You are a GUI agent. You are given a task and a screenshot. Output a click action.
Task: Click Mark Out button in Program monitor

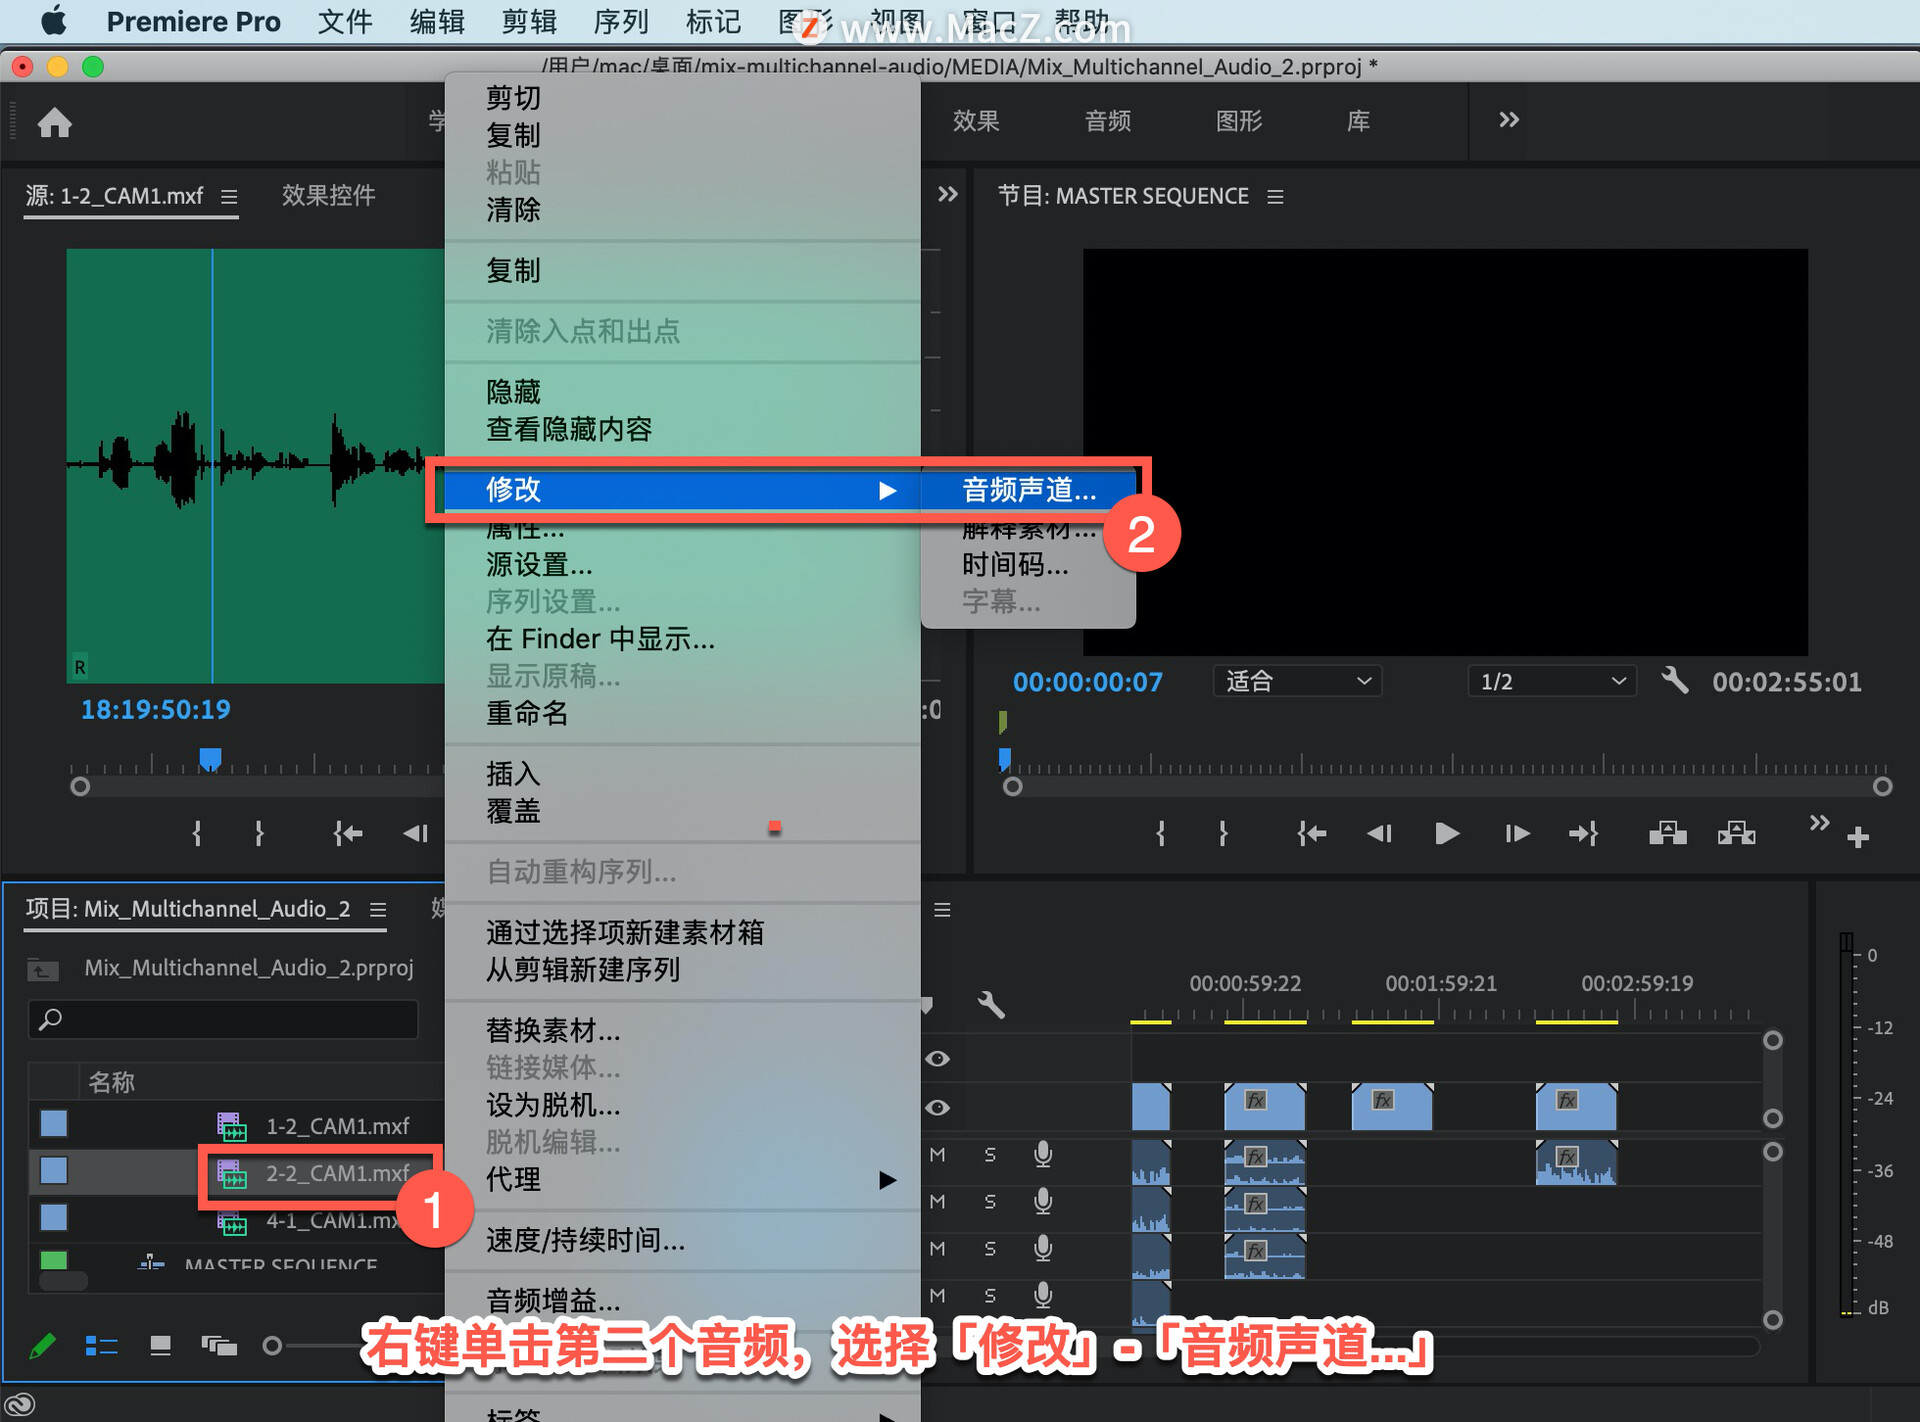pos(1223,833)
